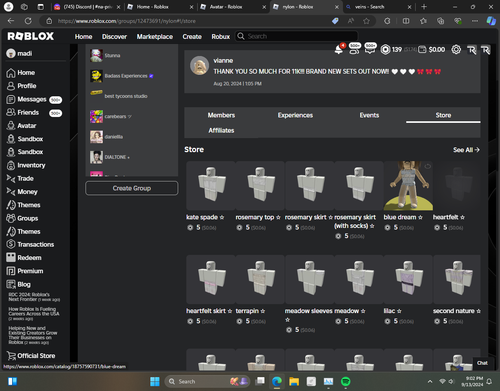Open the Profile sidebar icon
Screen dimensions: 500x391
coord(11,86)
